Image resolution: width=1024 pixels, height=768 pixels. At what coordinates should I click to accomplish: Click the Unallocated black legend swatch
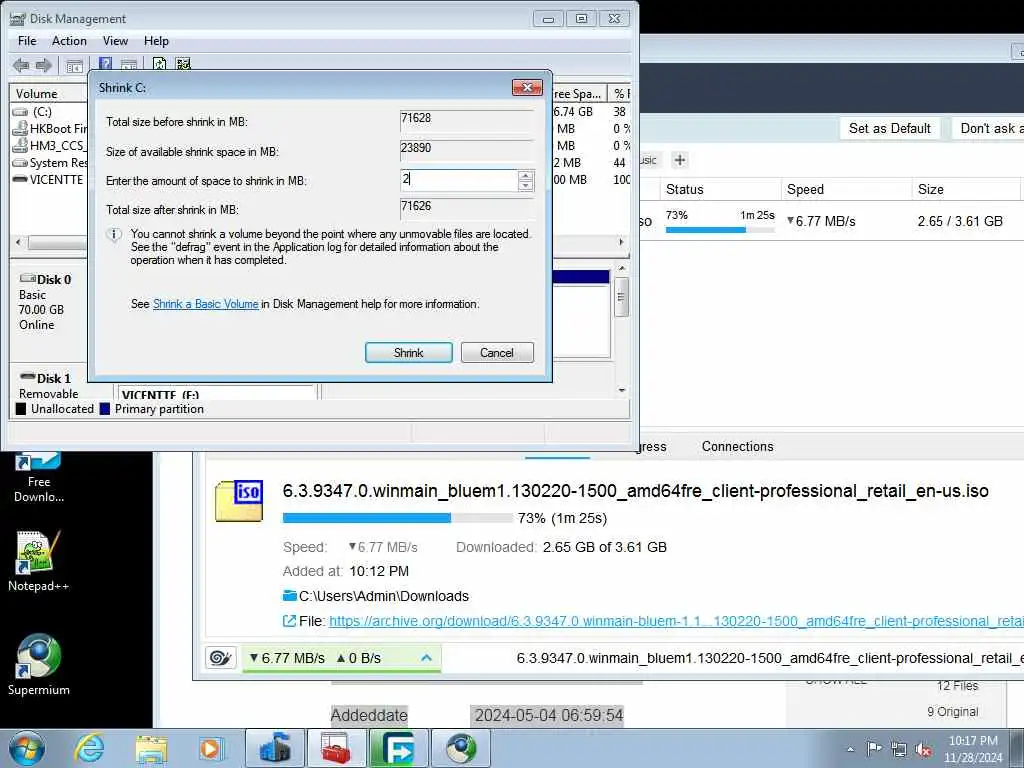(21, 409)
